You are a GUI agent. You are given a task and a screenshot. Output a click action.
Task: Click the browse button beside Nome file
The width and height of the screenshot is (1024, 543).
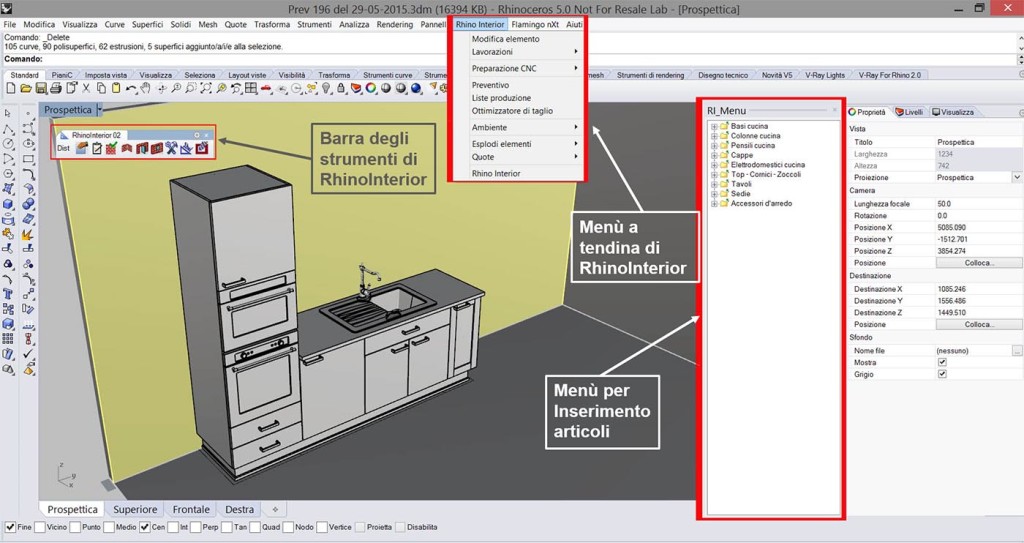tap(1016, 351)
